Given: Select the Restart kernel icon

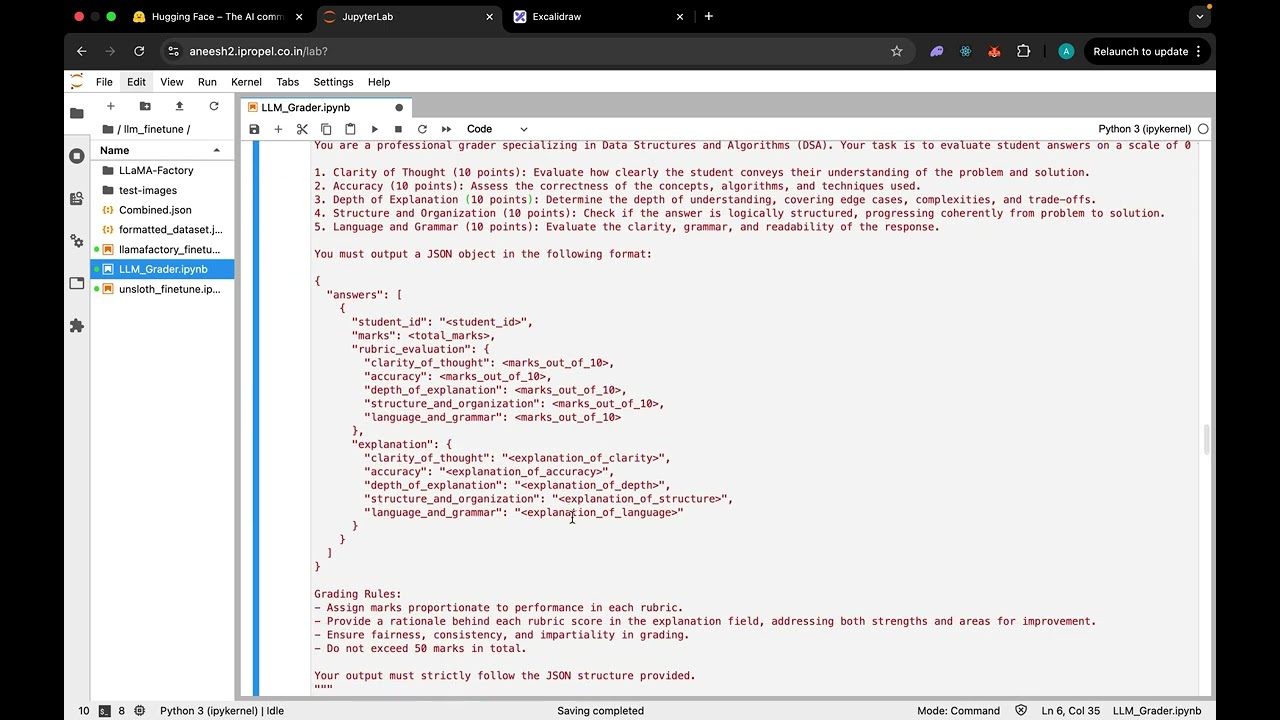Looking at the screenshot, I should tap(422, 129).
